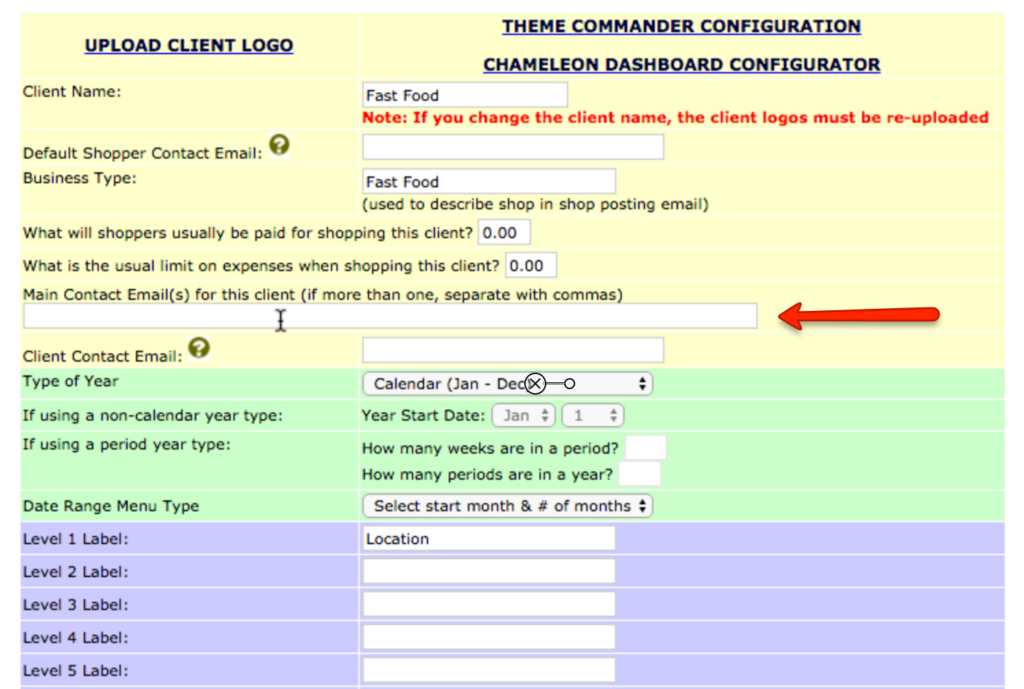Click the Level 2 Label field
The width and height of the screenshot is (1024, 689).
pos(489,571)
